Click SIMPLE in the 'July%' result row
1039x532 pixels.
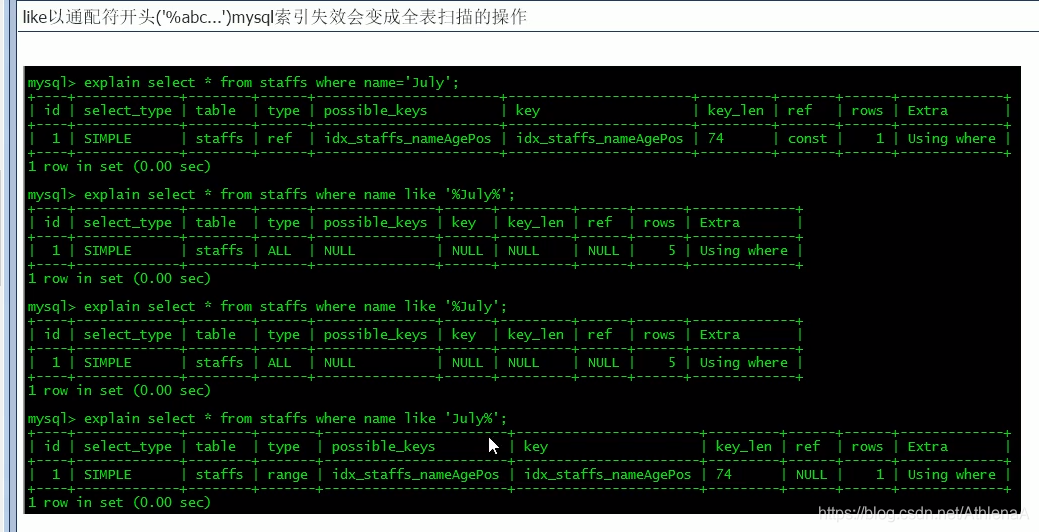[x=107, y=474]
